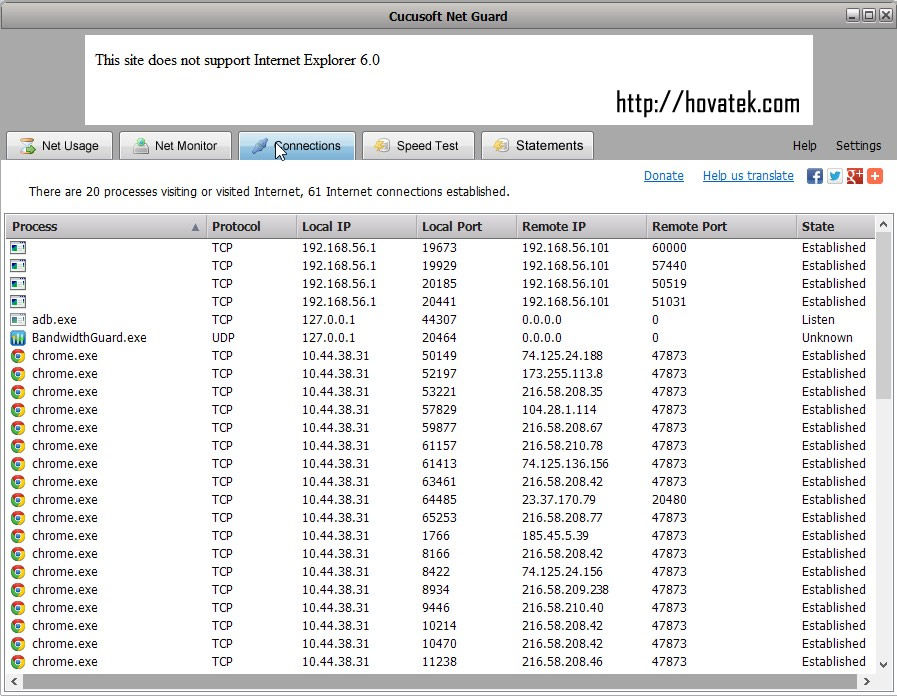The height and width of the screenshot is (696, 897).
Task: Click the Donate link
Action: [664, 176]
